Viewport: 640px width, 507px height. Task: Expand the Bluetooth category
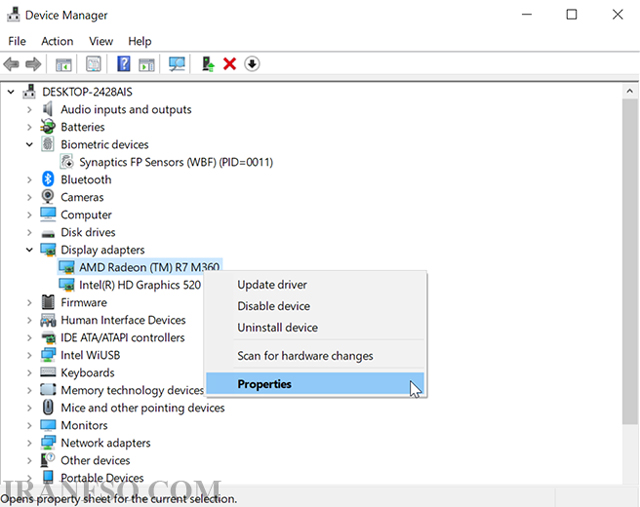[x=29, y=180]
